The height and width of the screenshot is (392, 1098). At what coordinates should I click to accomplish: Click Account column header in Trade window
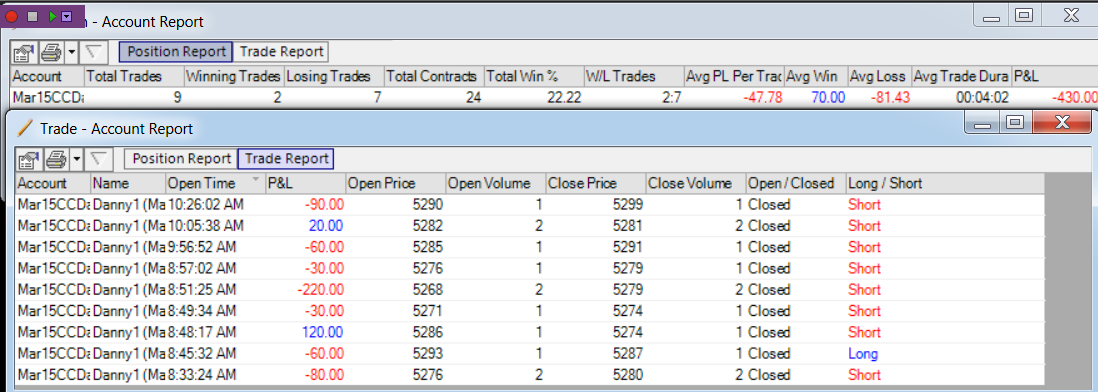tap(53, 183)
